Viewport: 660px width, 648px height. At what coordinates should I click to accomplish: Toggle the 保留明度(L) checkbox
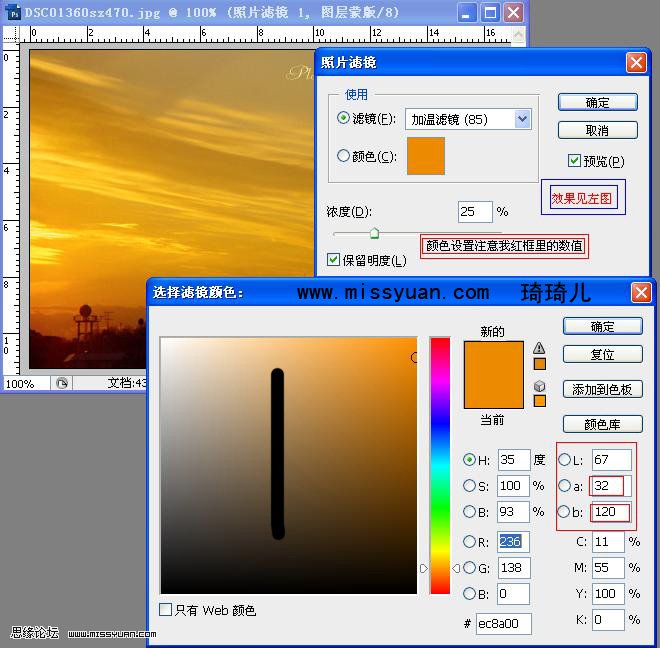click(333, 259)
